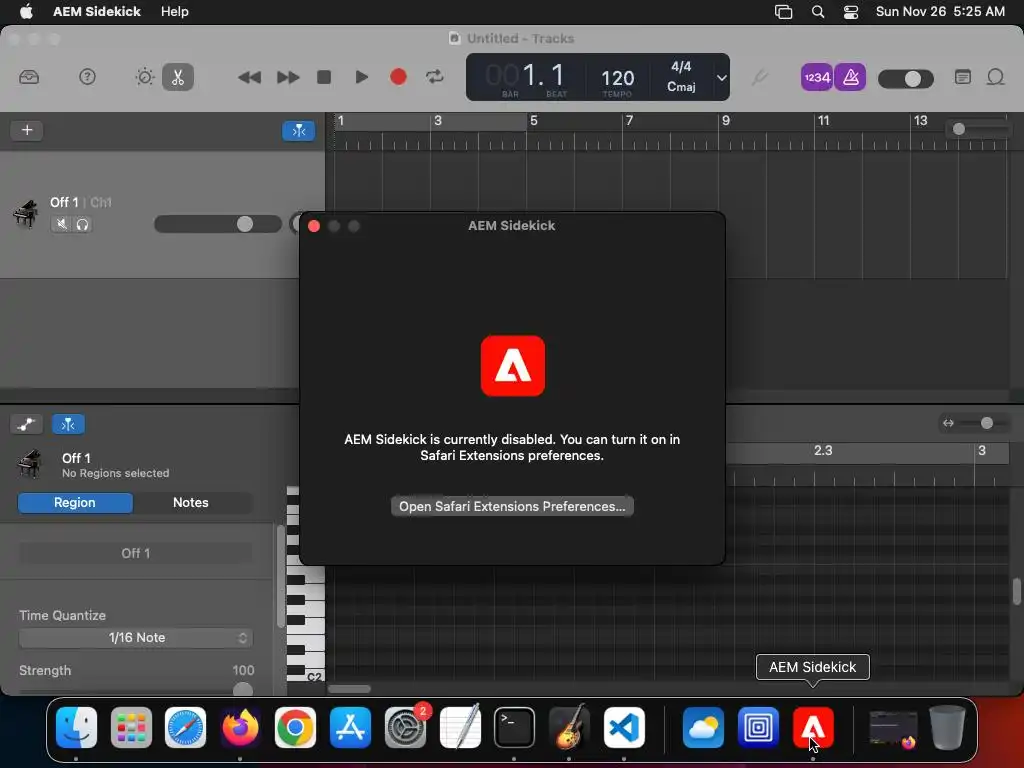
Task: Open GarageBand Quick Help button
Action: [x=87, y=77]
